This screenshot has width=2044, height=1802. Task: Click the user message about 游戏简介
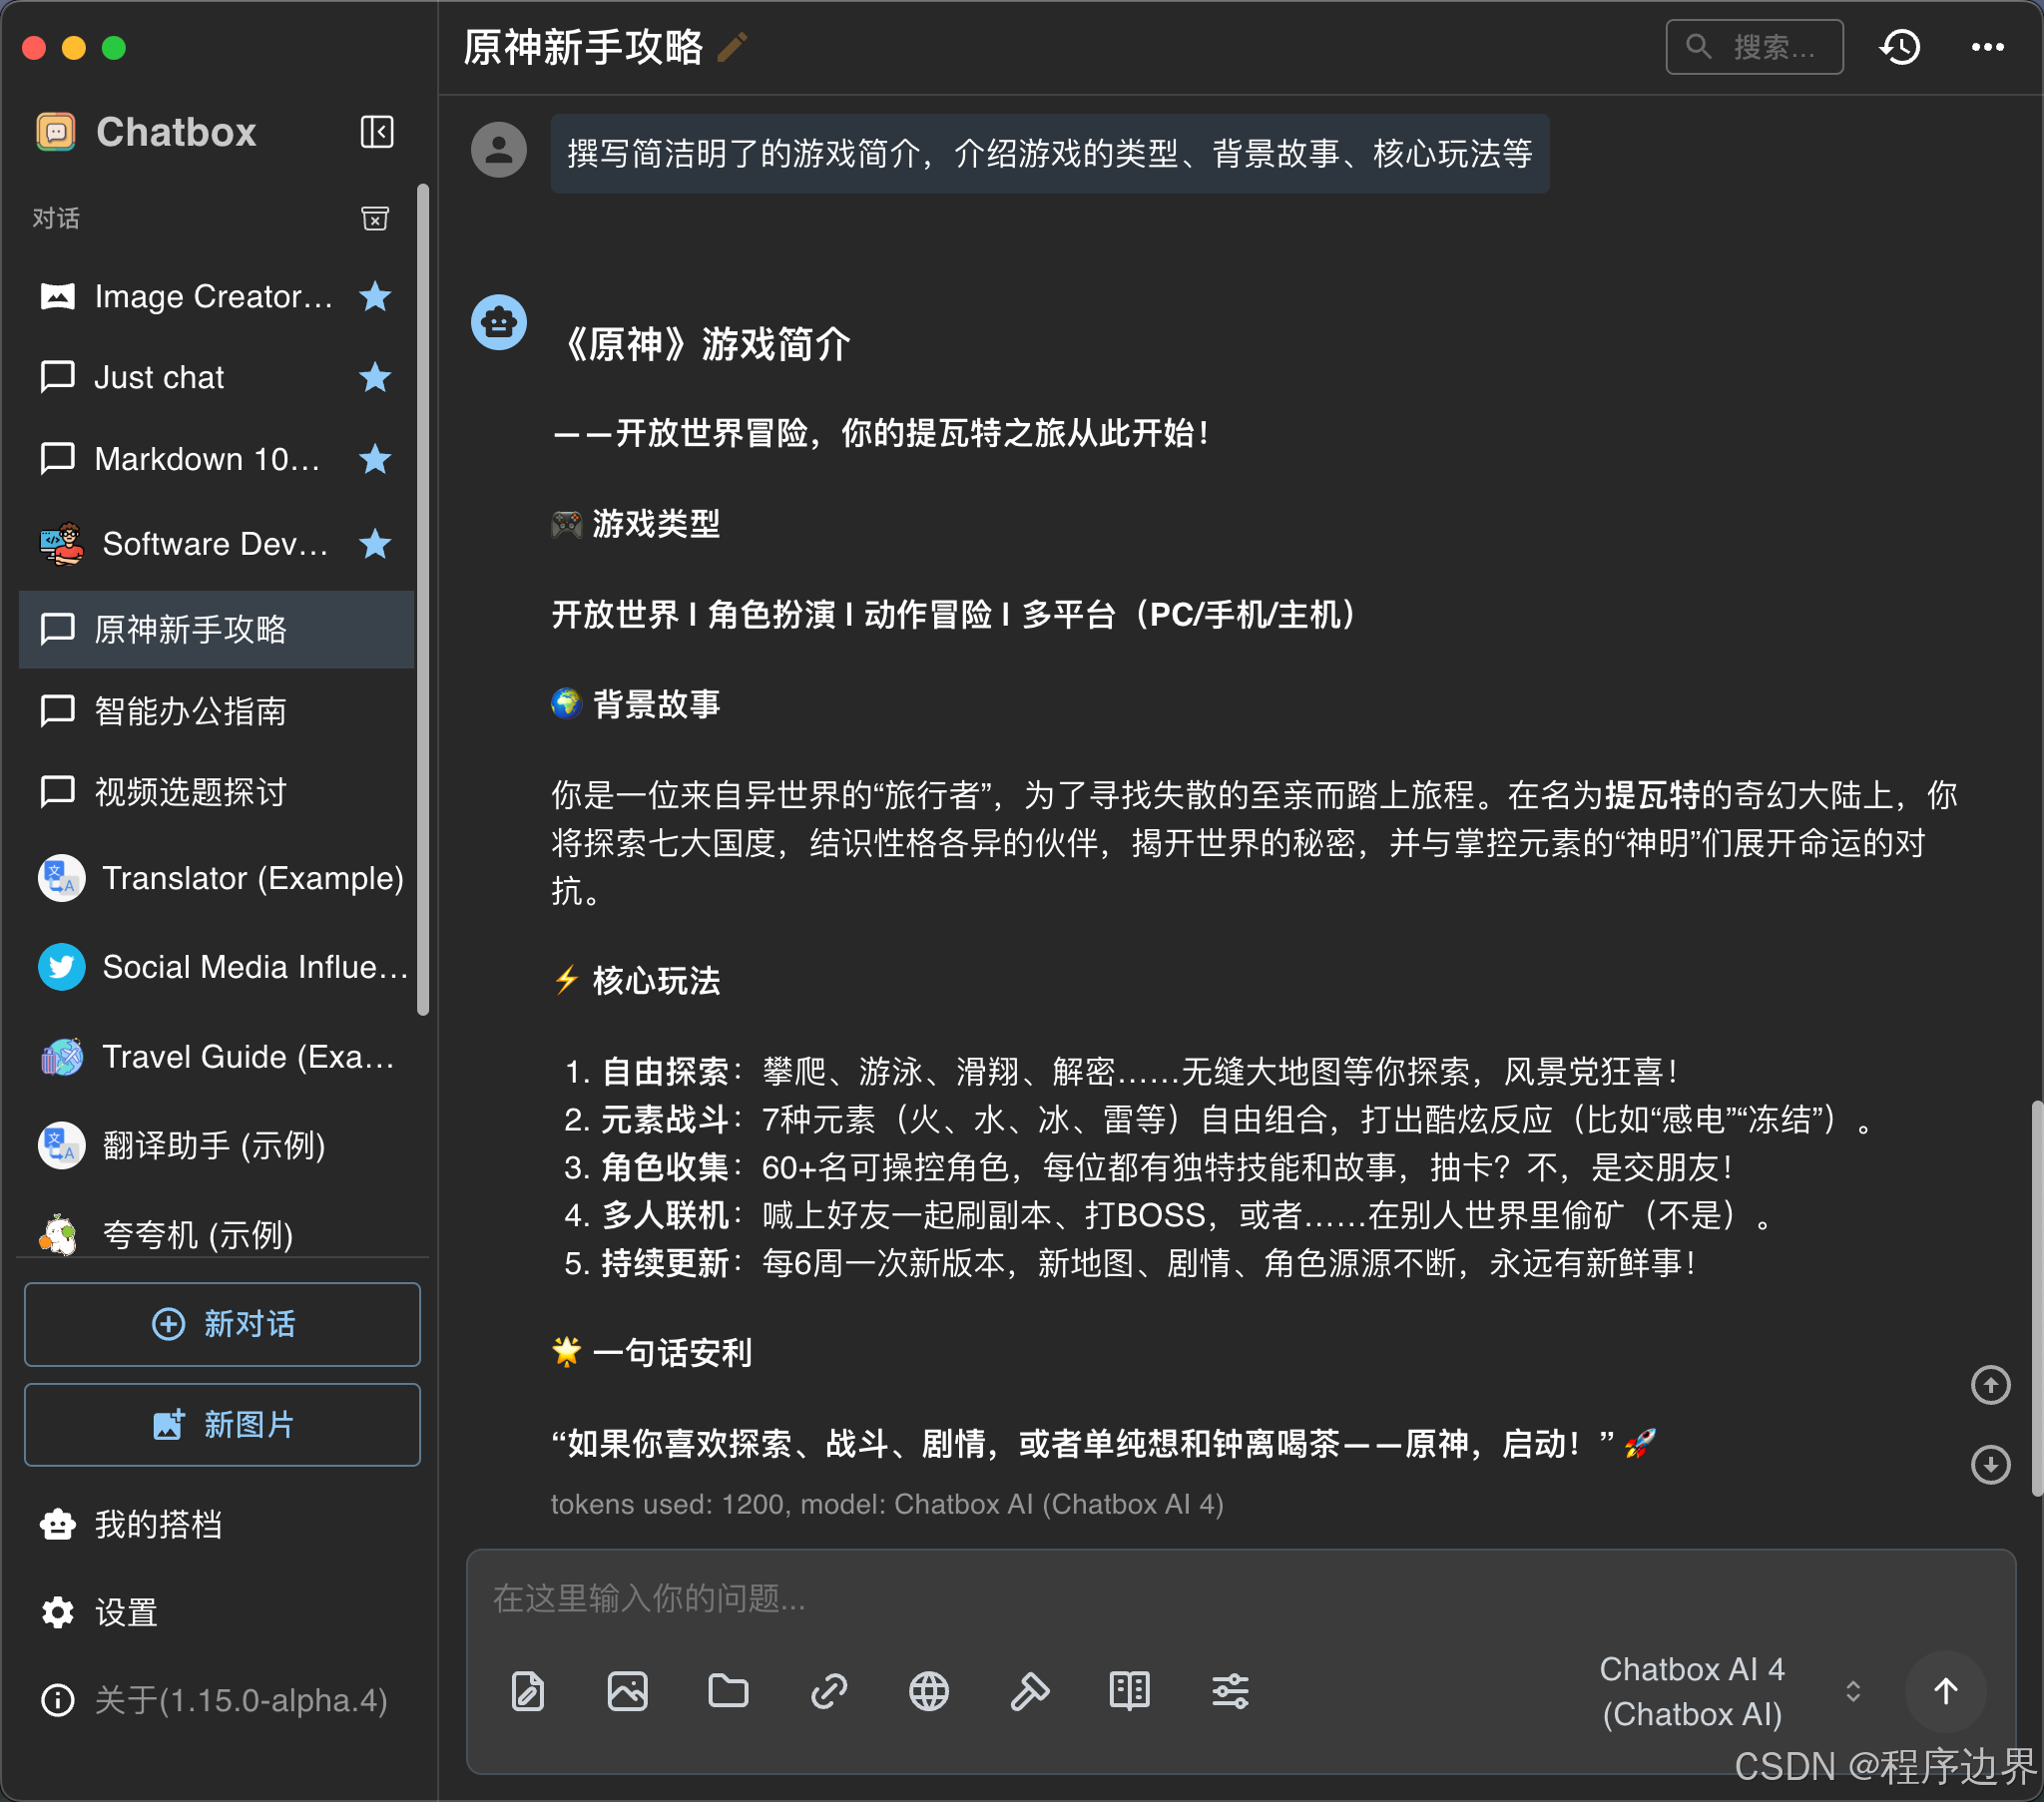(1050, 154)
